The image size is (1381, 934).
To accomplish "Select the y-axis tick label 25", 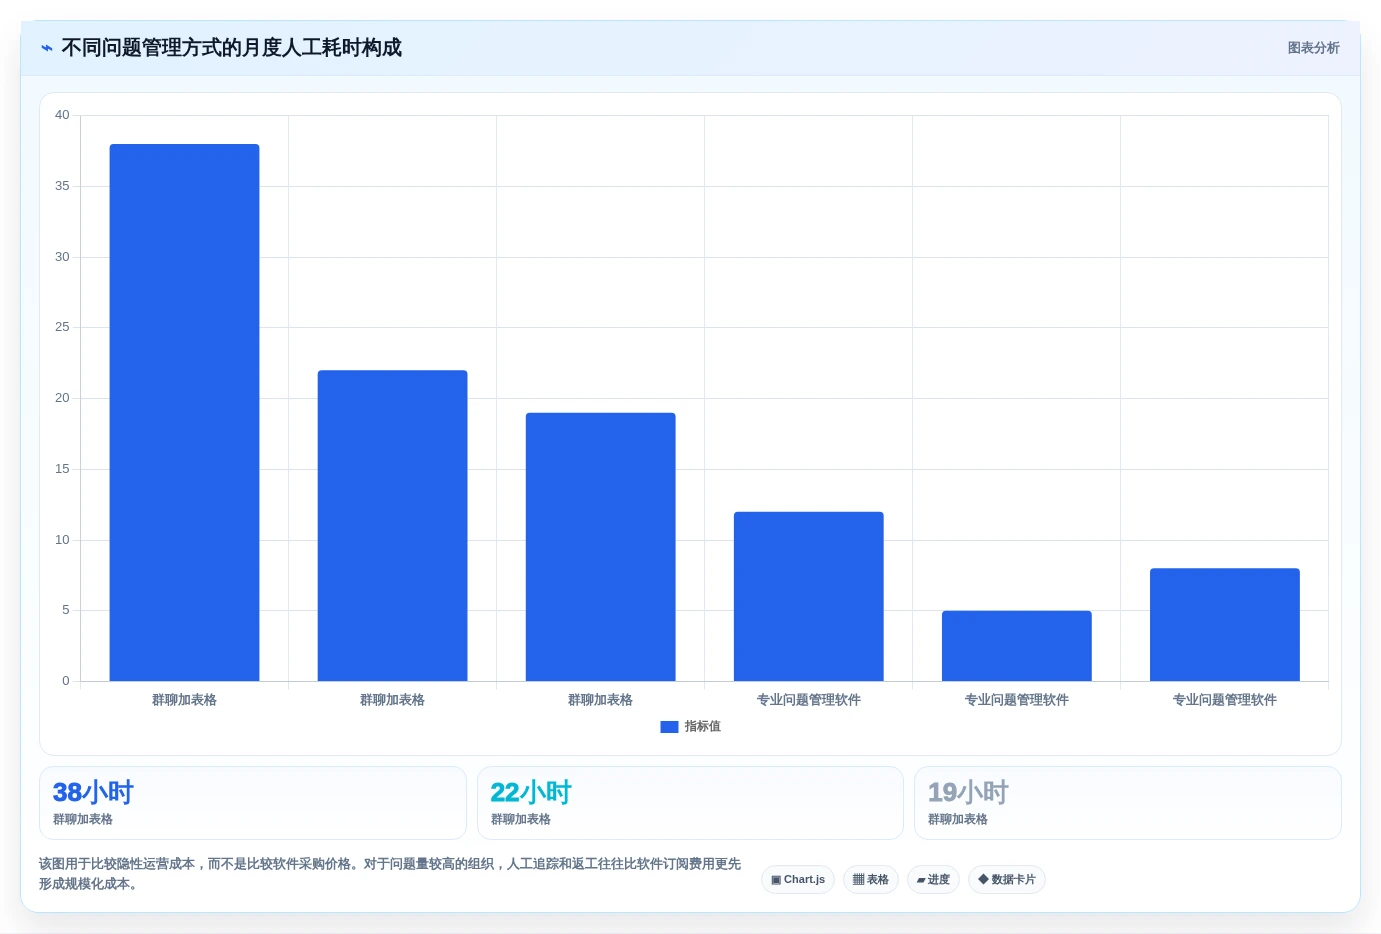I will coord(62,327).
